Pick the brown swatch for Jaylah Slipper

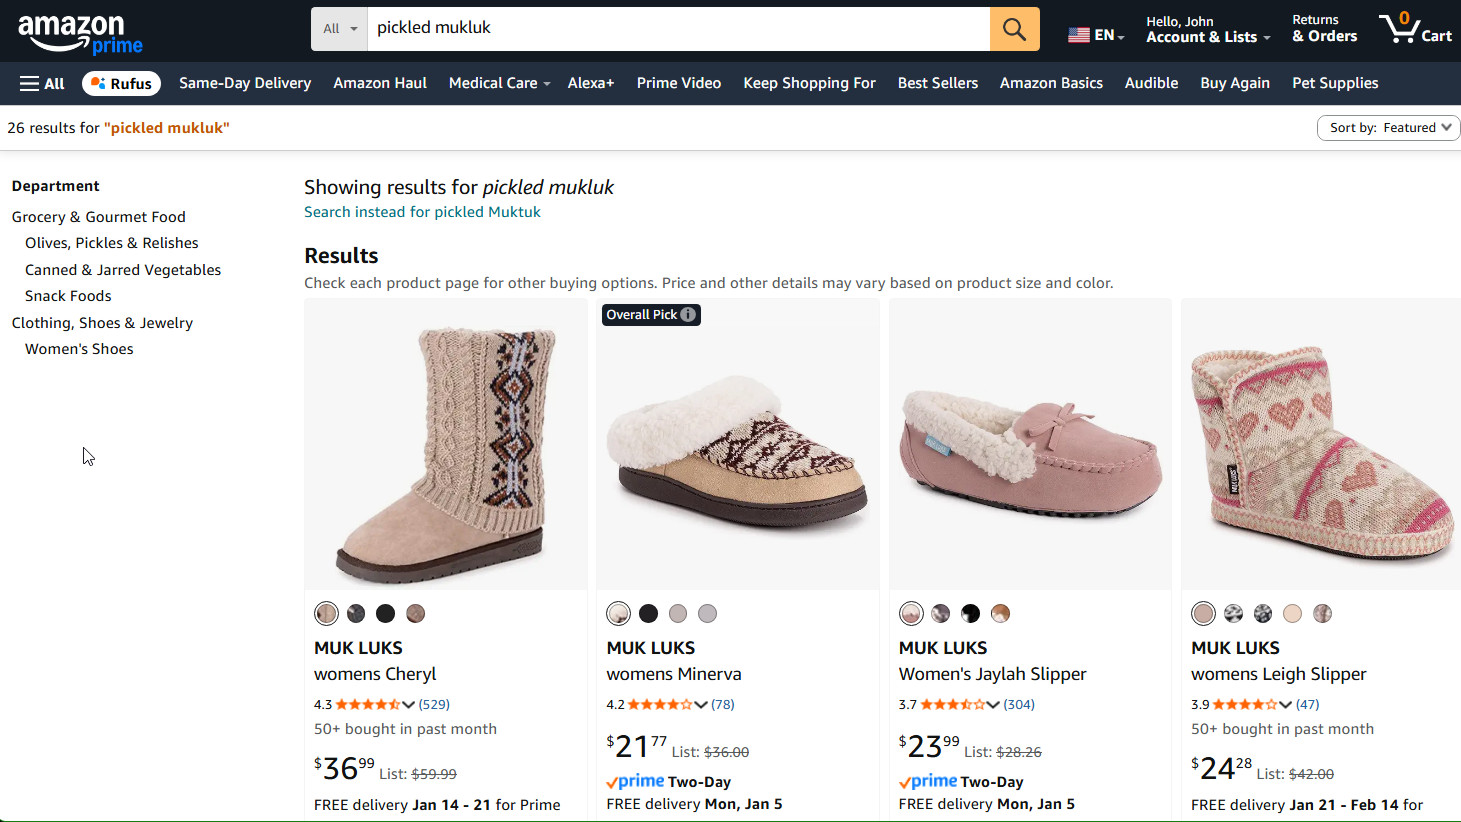1000,614
